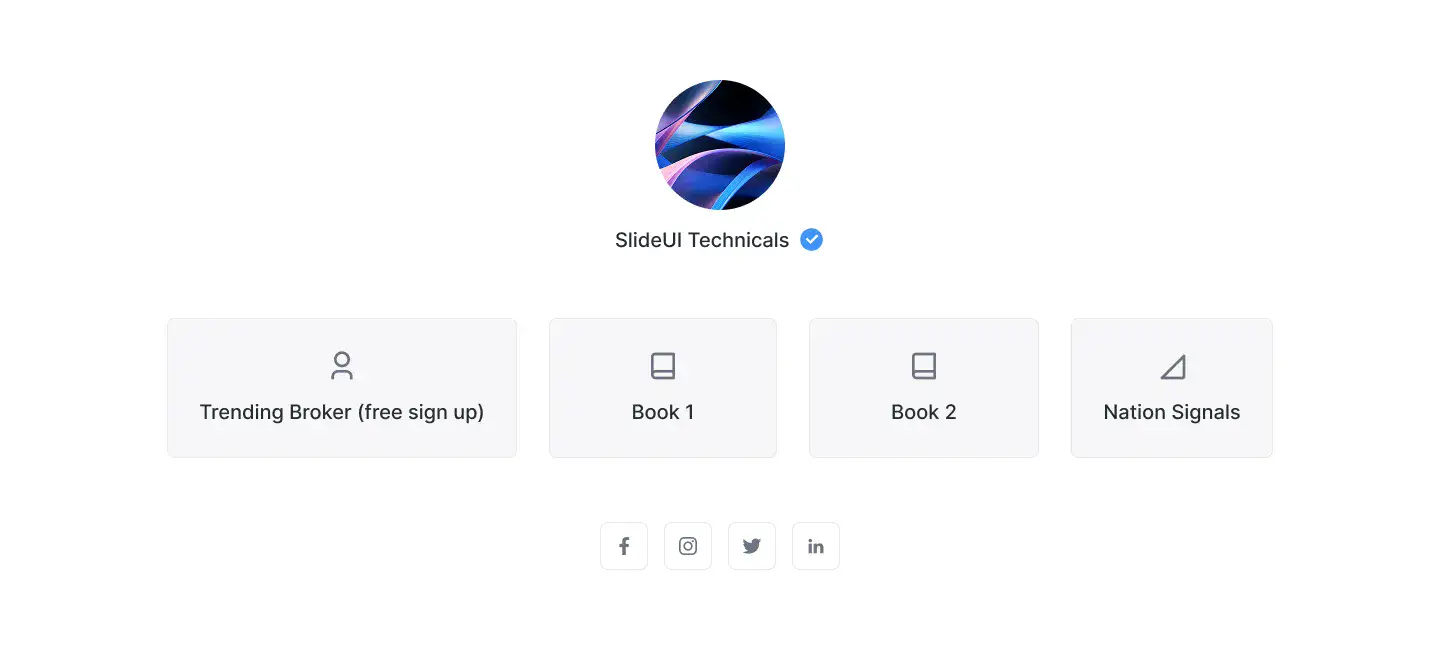The height and width of the screenshot is (650, 1440).
Task: Click the Trending Broker (free sign up) label
Action: click(342, 412)
